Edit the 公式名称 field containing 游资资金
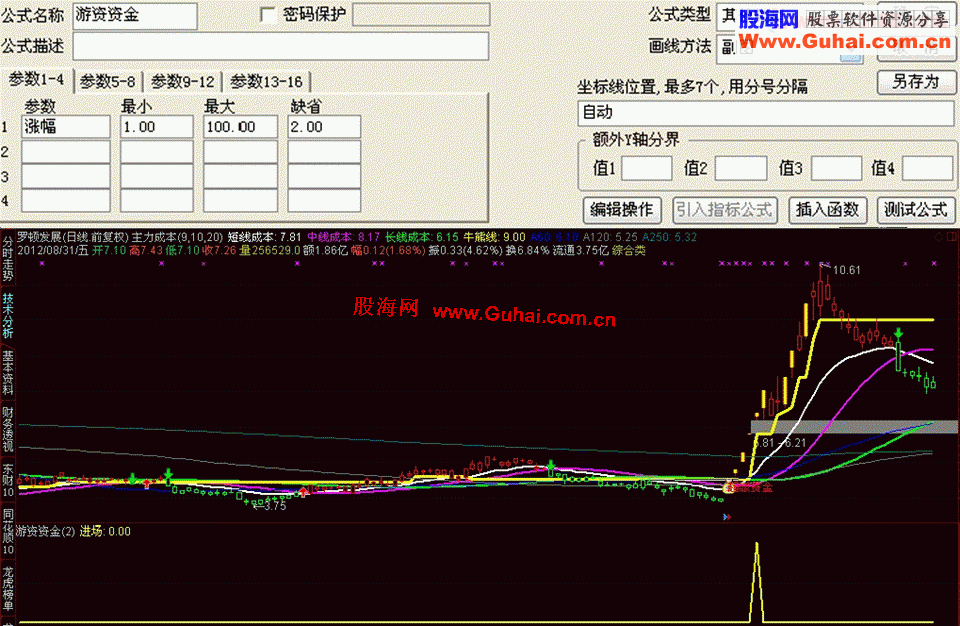960x626 pixels. pyautogui.click(x=135, y=16)
